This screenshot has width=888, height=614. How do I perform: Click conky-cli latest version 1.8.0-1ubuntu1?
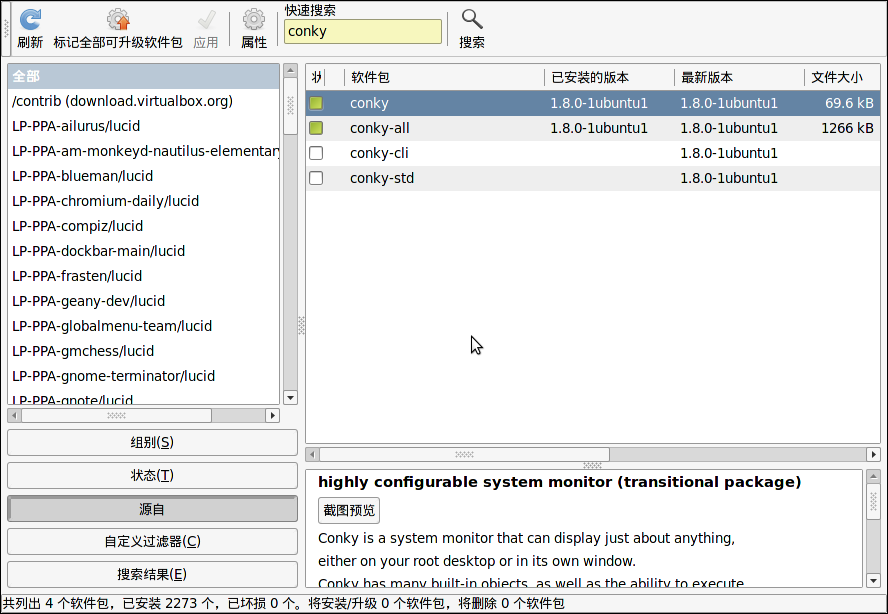point(729,153)
